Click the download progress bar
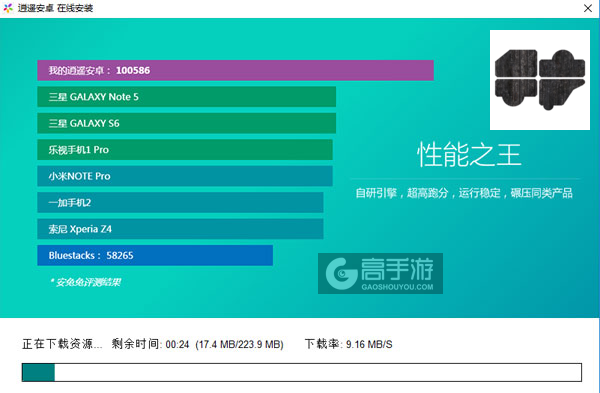 (302, 372)
